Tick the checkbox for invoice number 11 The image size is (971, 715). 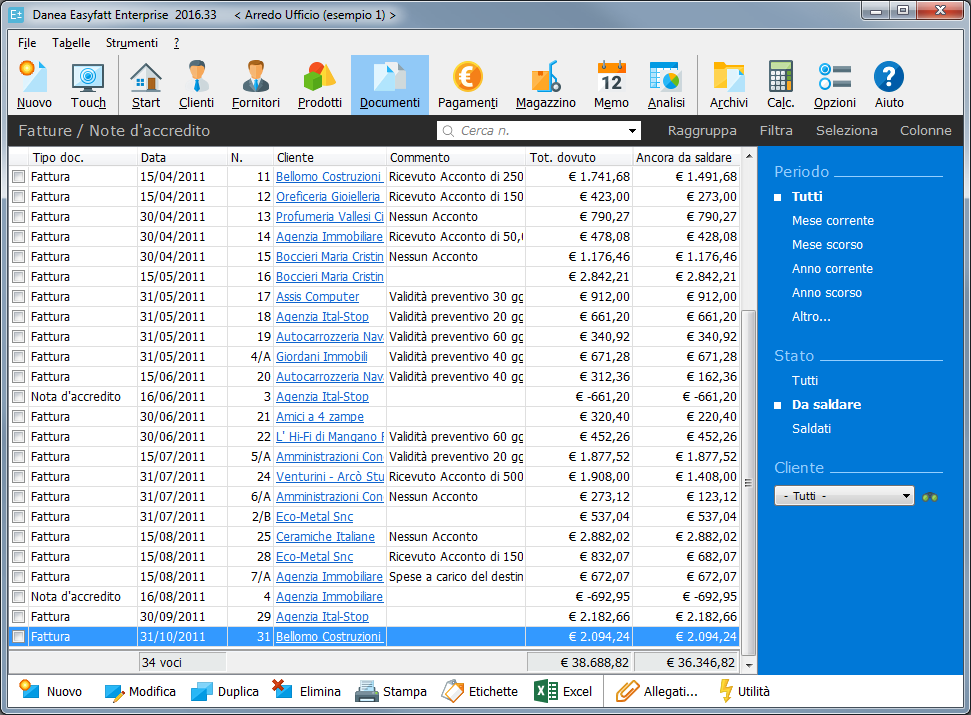pos(18,177)
